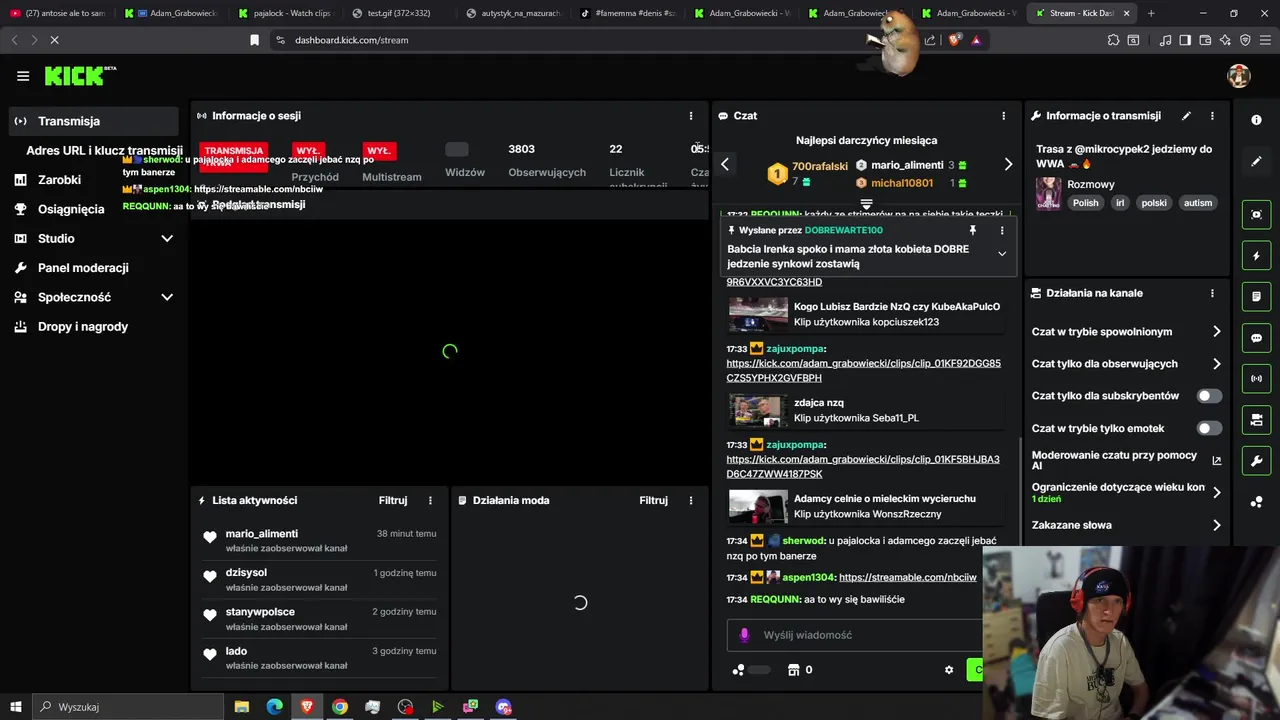Click the Wyszukaj taskbar search box
Screen dimensions: 1280x720
[x=127, y=707]
